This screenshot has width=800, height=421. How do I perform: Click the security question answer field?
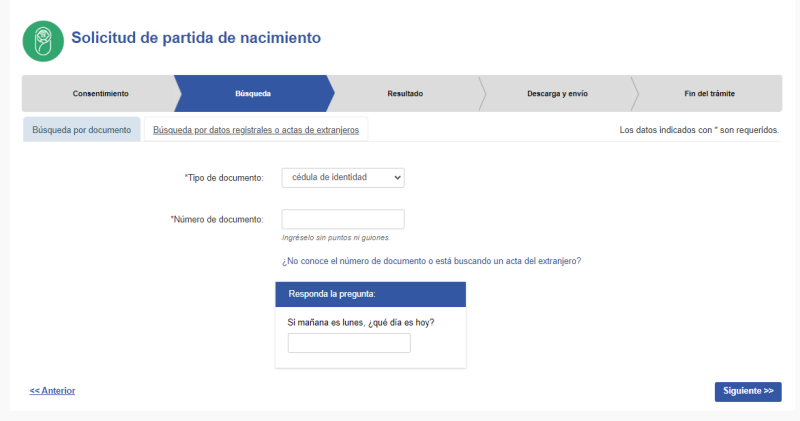(x=349, y=343)
